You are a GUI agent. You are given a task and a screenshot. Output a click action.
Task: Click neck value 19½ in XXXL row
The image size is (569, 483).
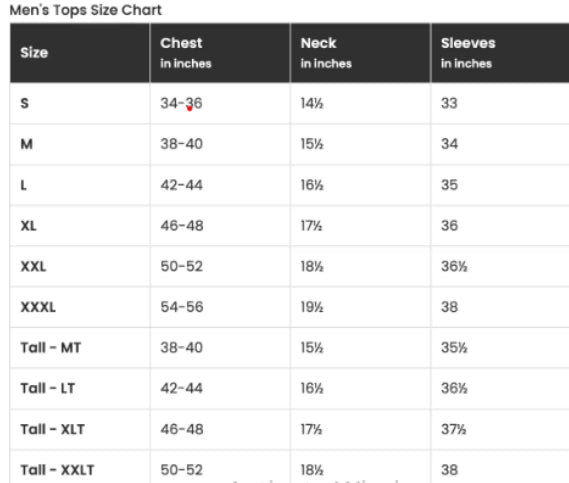312,307
